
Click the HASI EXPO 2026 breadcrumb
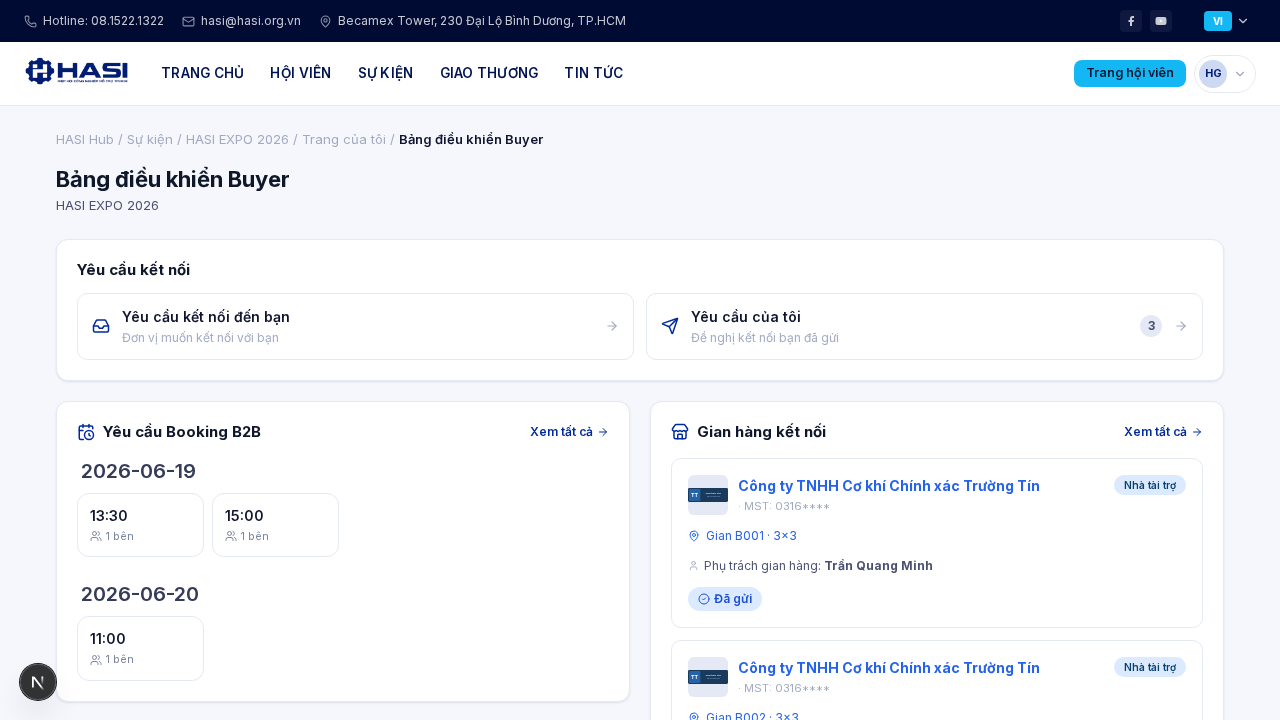(237, 139)
